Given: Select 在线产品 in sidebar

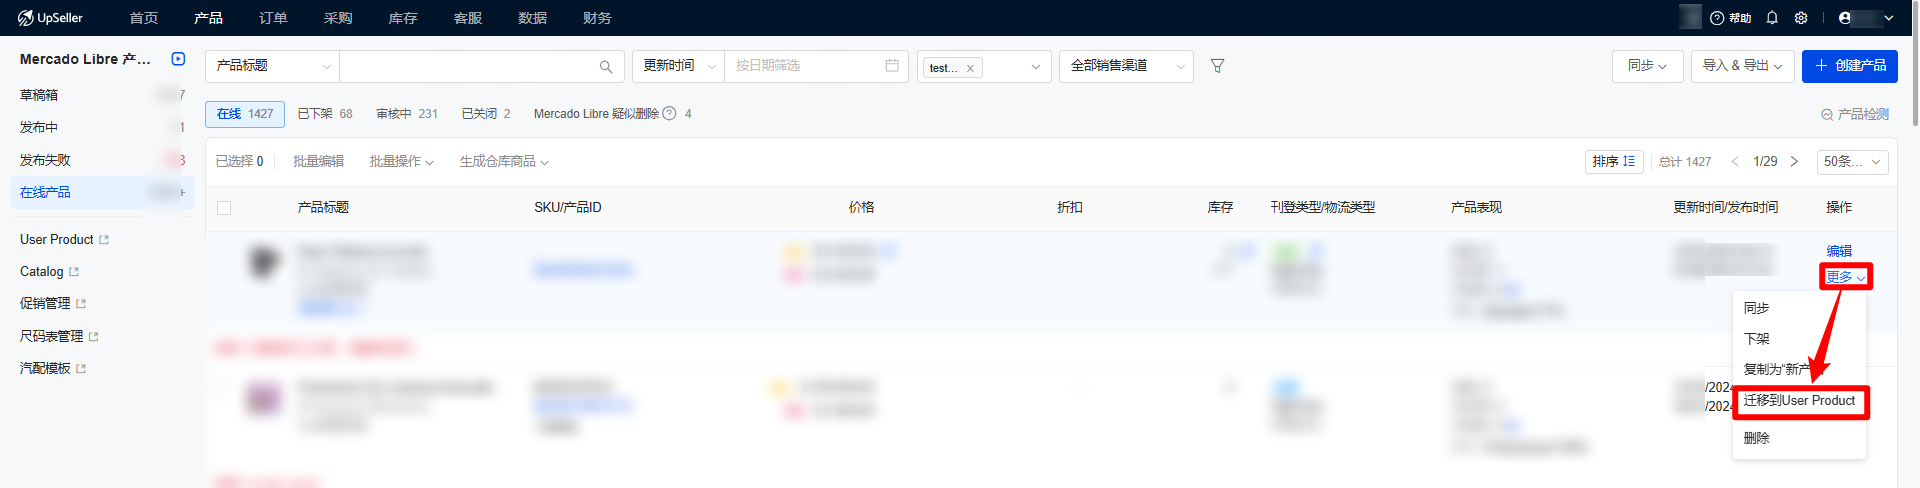Looking at the screenshot, I should click(102, 192).
